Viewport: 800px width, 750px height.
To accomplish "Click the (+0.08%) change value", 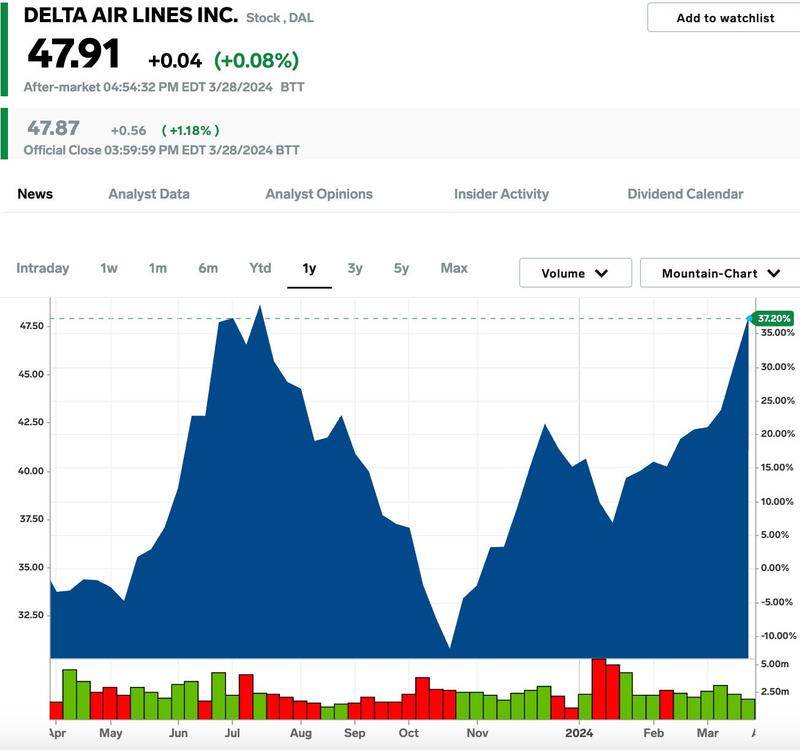I will tap(256, 61).
